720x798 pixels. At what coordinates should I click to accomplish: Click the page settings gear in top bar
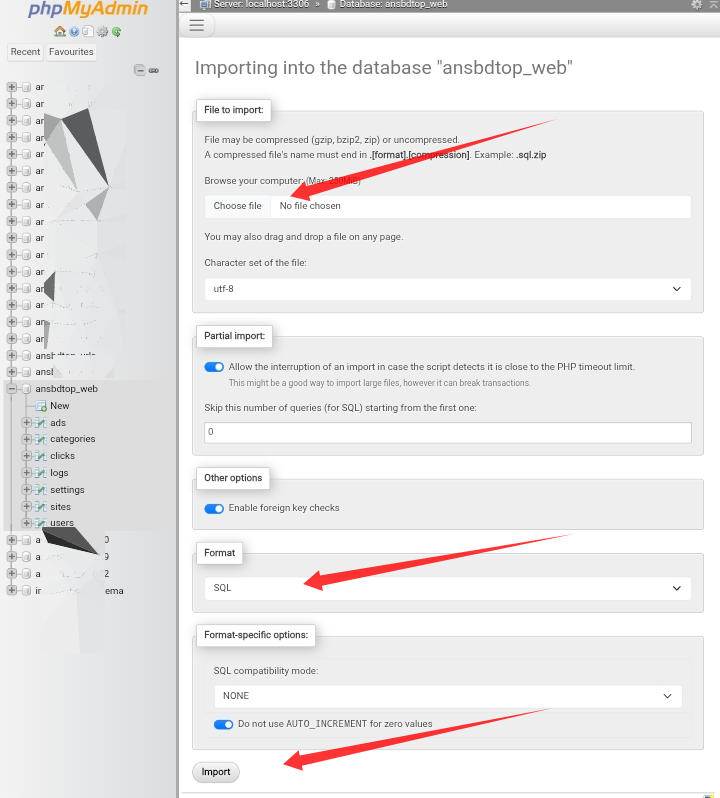click(x=697, y=5)
